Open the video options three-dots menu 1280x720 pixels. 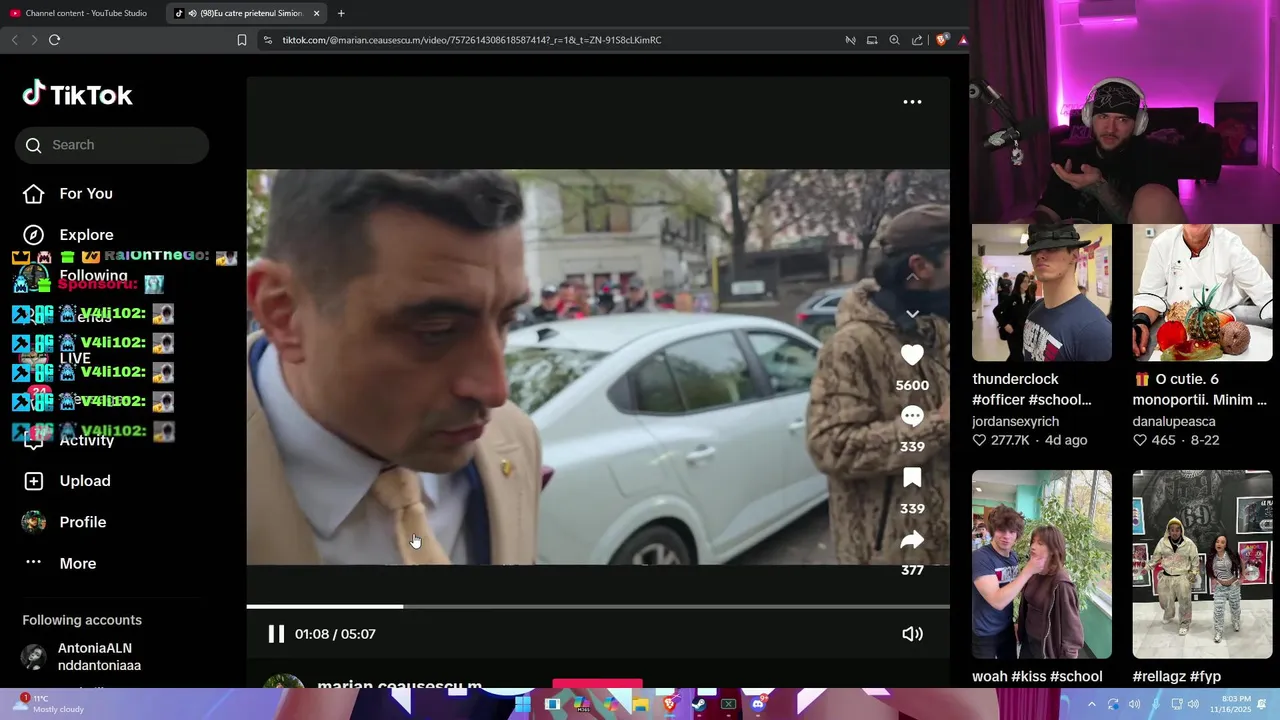pos(912,102)
